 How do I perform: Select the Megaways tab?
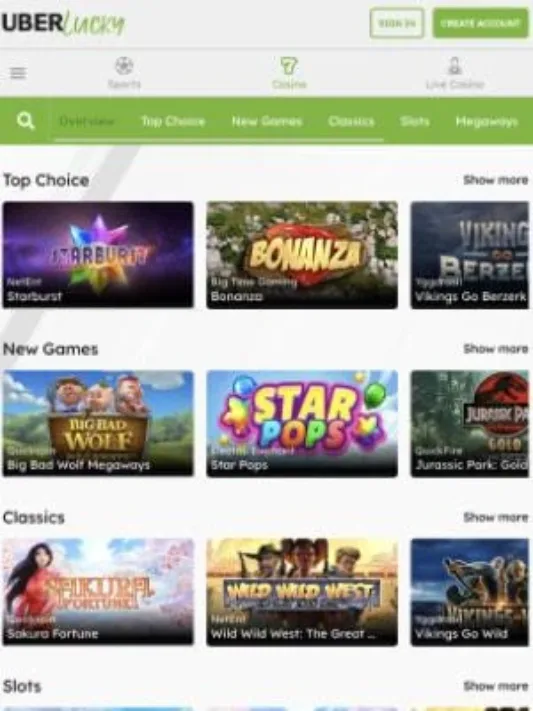486,122
